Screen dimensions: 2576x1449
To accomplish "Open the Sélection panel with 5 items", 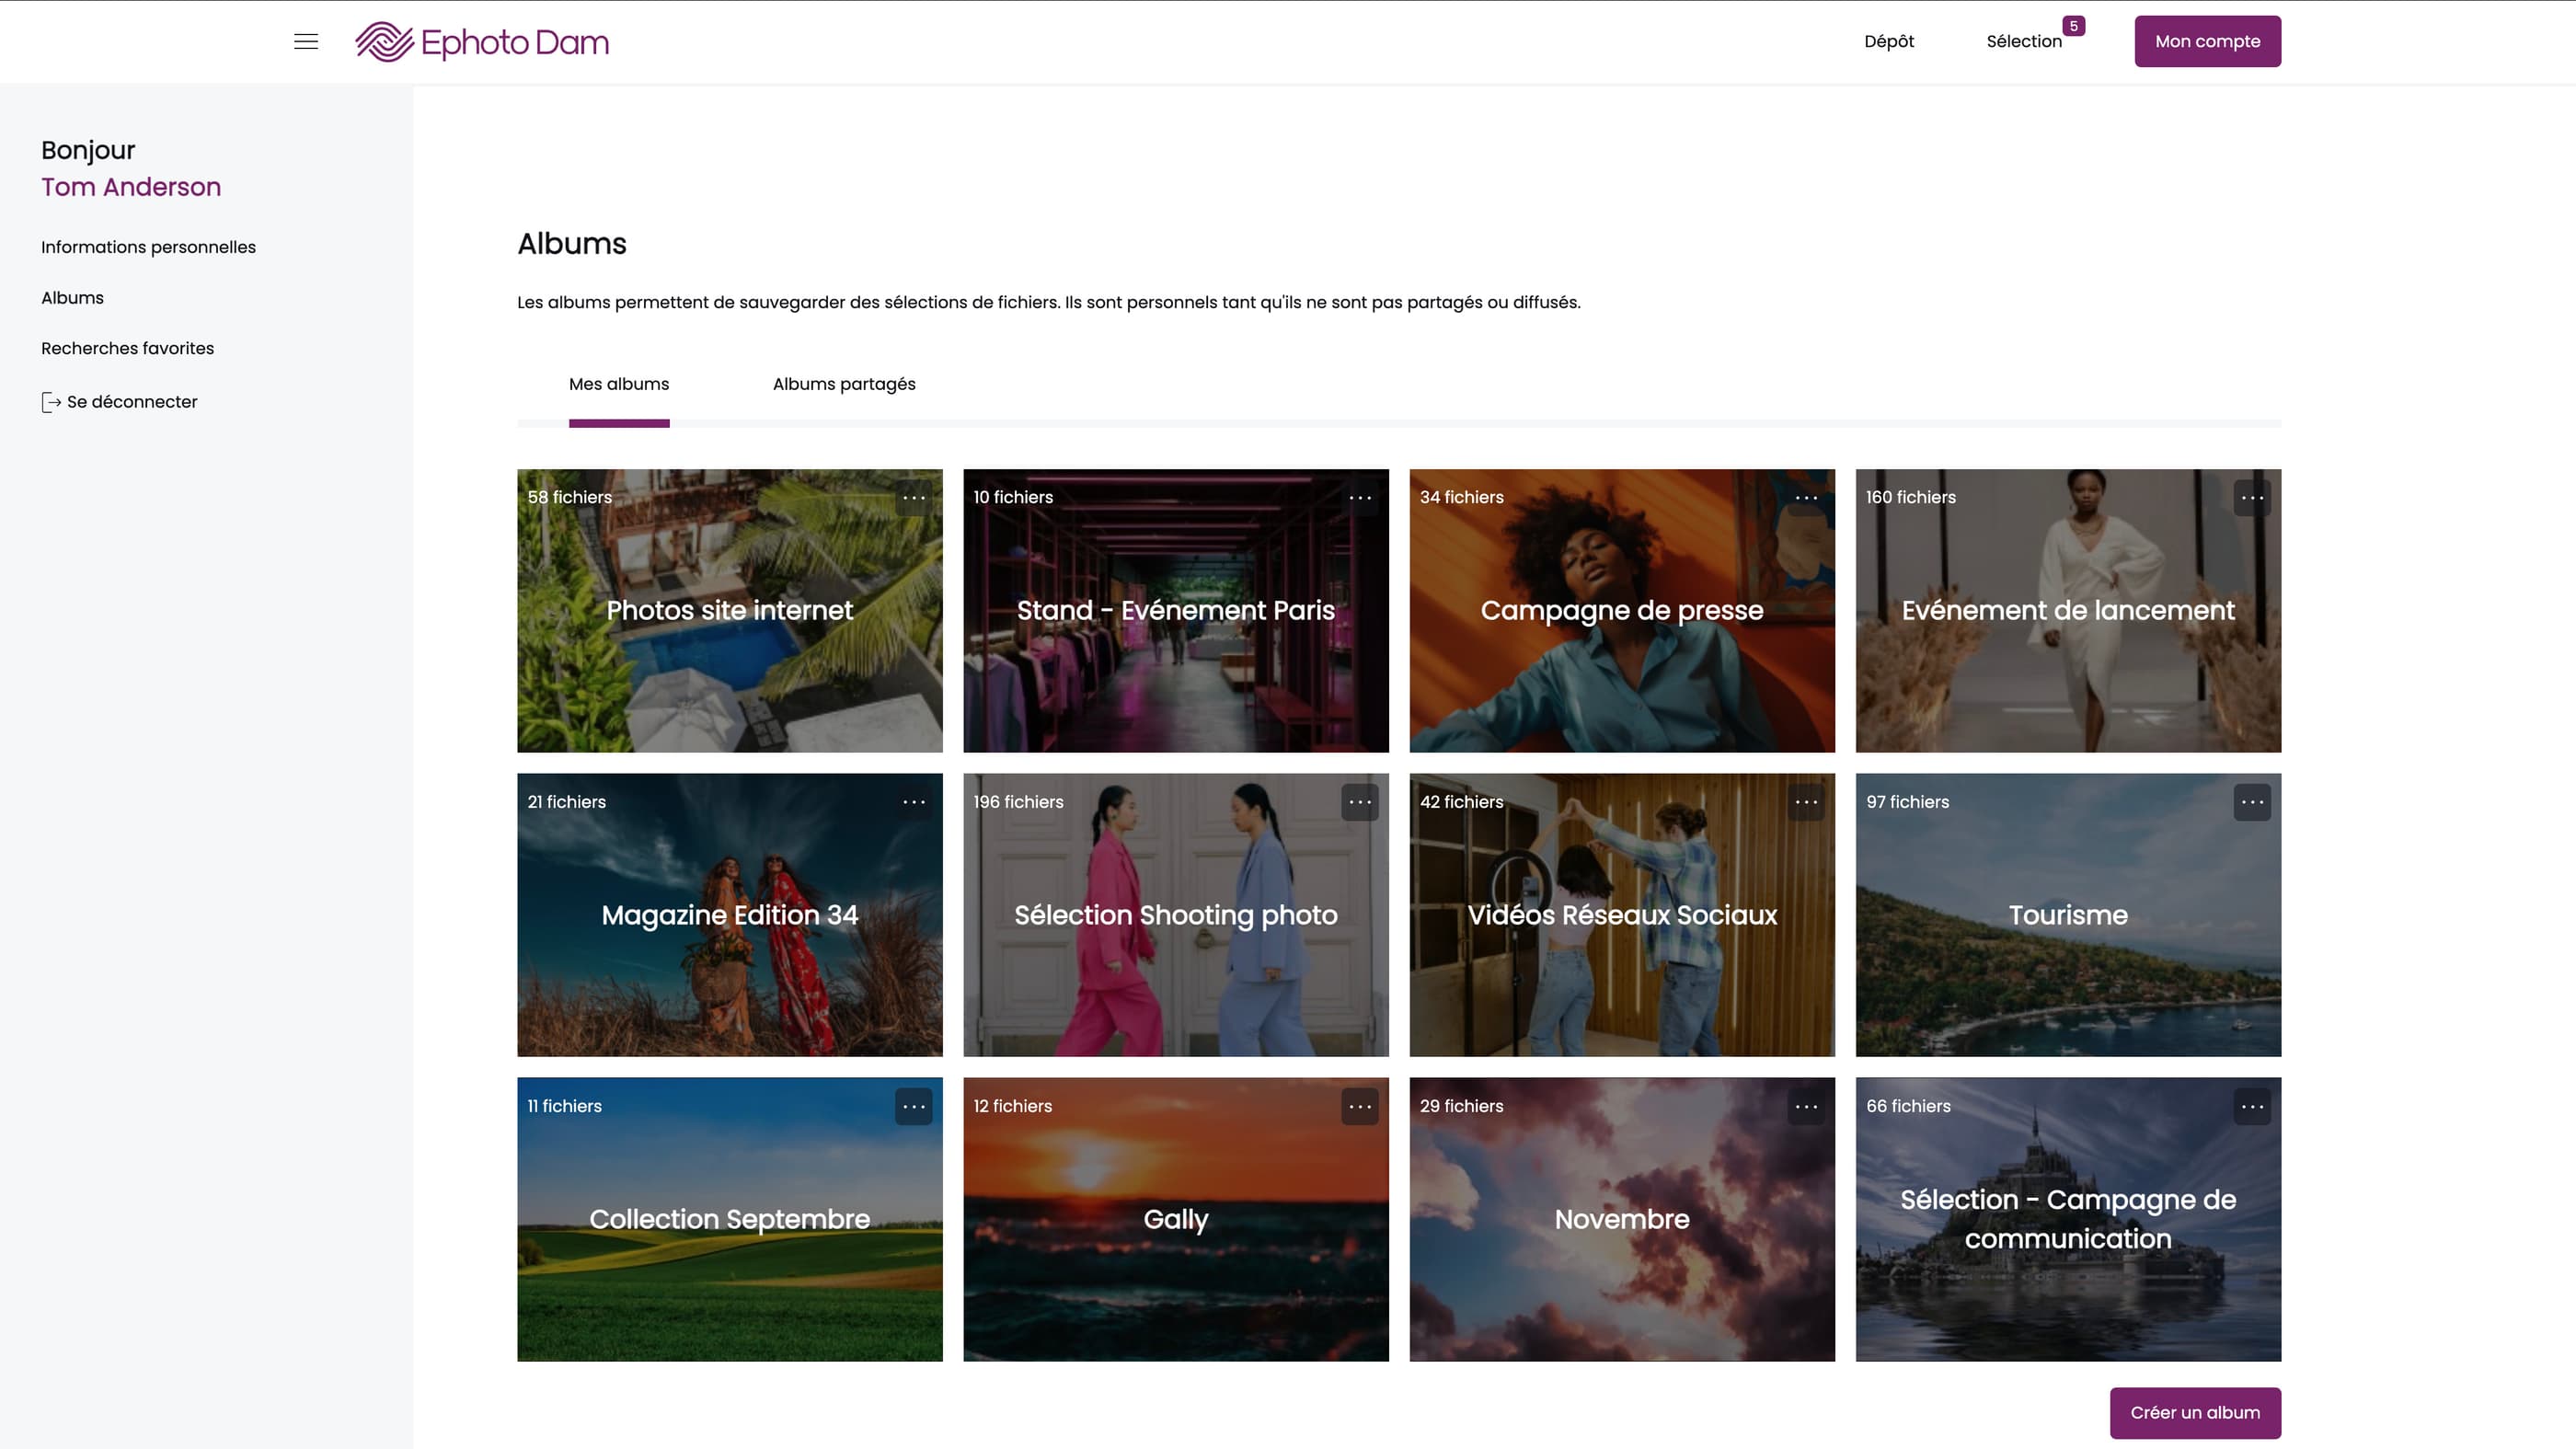I will coord(2024,41).
